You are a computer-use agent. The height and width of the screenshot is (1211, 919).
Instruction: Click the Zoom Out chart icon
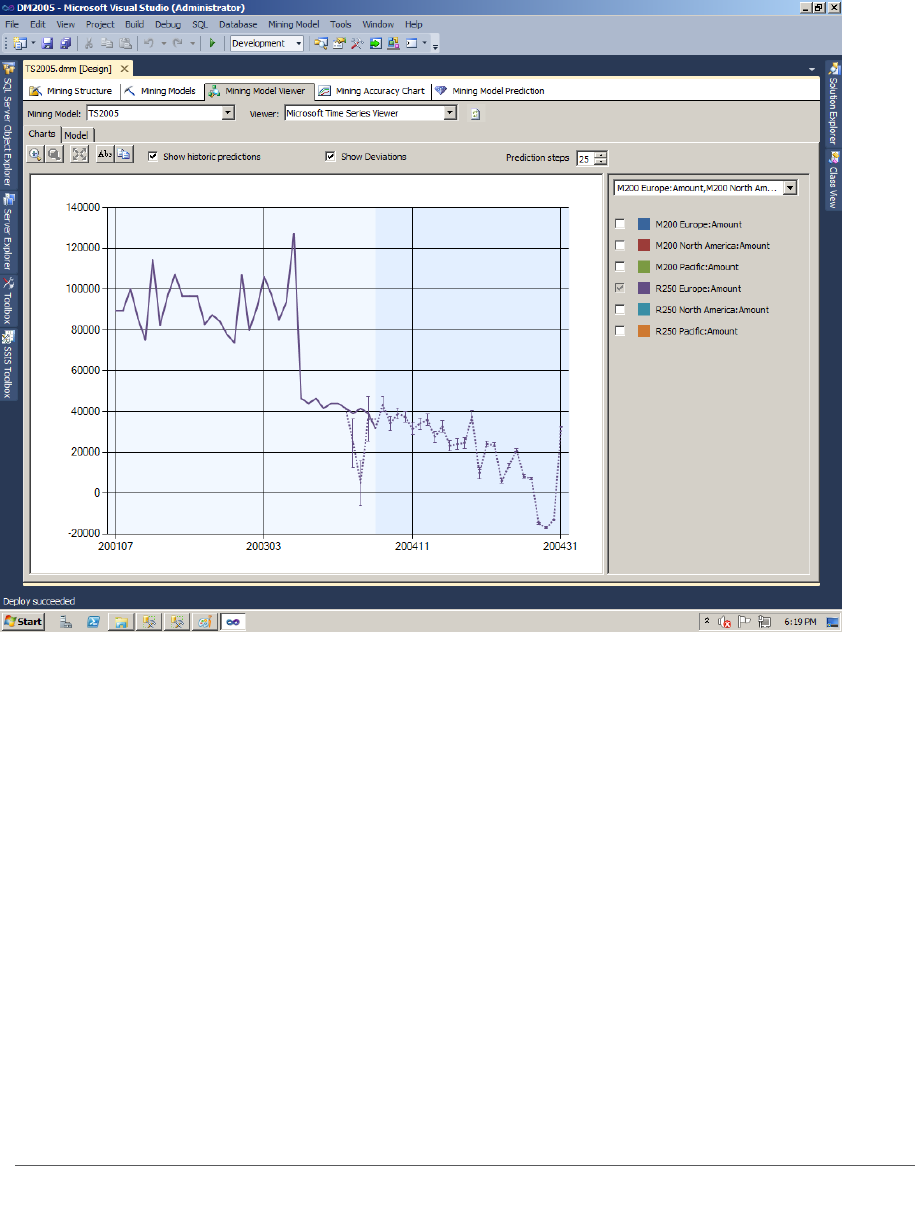[x=53, y=154]
